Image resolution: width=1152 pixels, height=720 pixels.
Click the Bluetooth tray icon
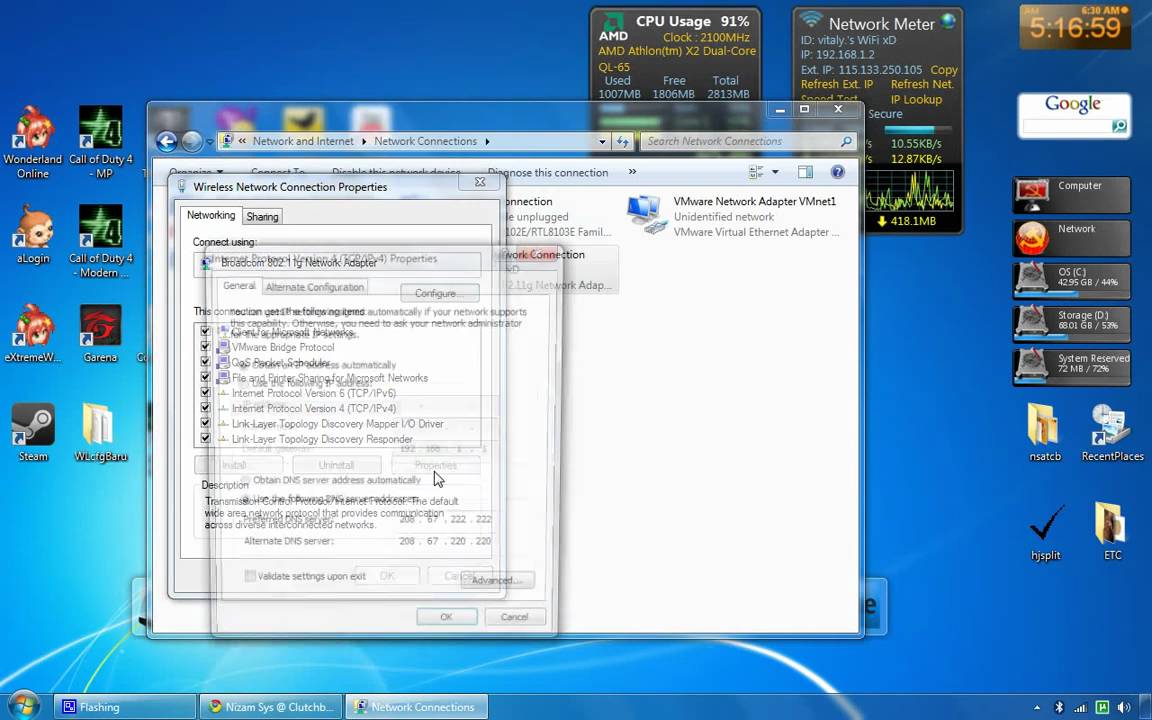[1059, 708]
